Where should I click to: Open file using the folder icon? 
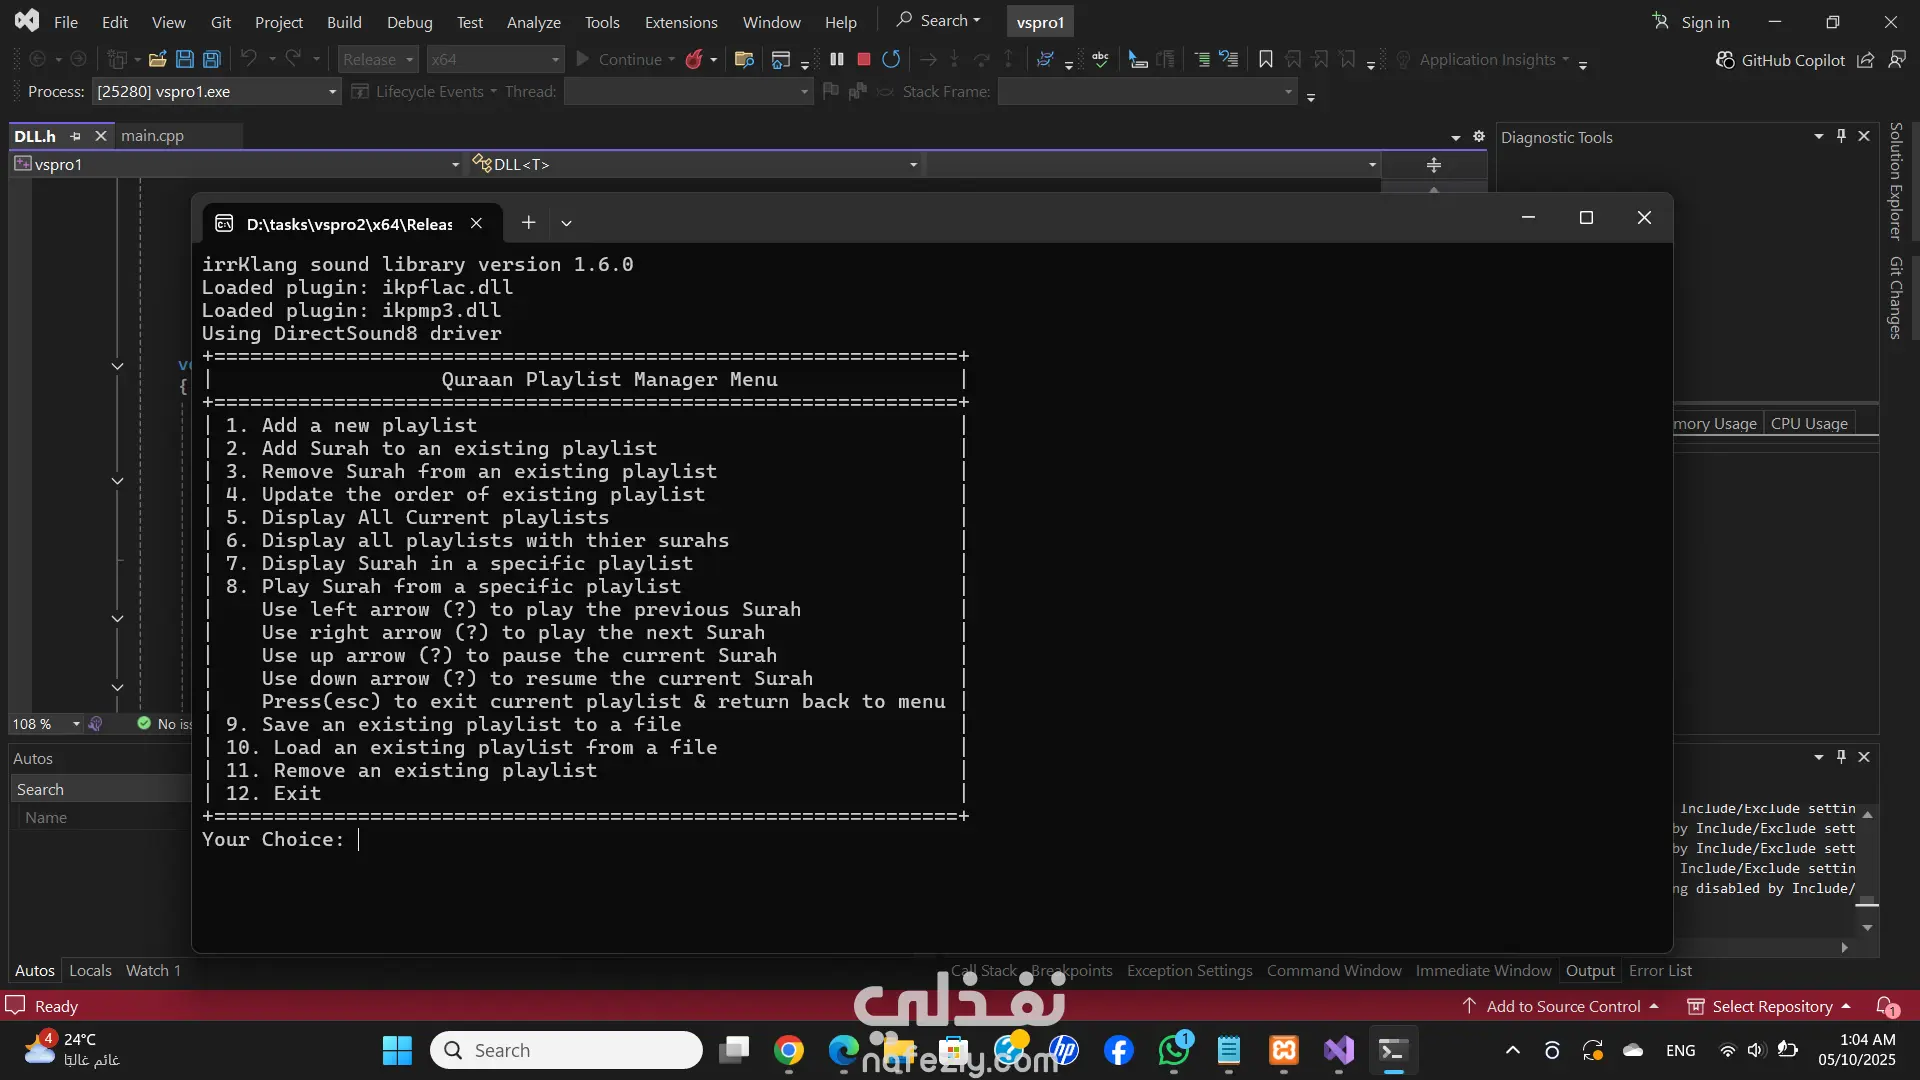(x=157, y=59)
